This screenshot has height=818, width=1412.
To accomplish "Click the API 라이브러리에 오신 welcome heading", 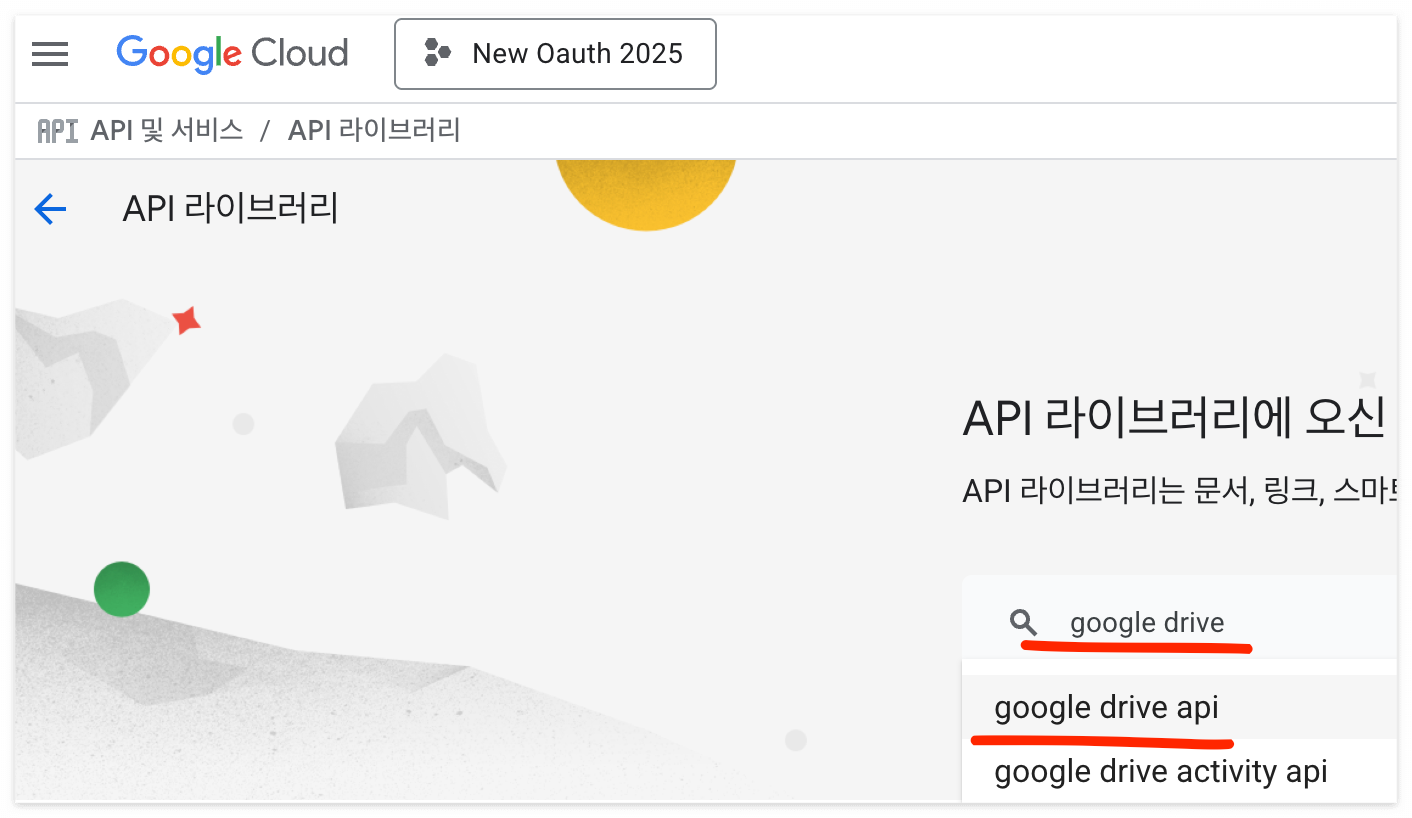I will (x=1174, y=418).
